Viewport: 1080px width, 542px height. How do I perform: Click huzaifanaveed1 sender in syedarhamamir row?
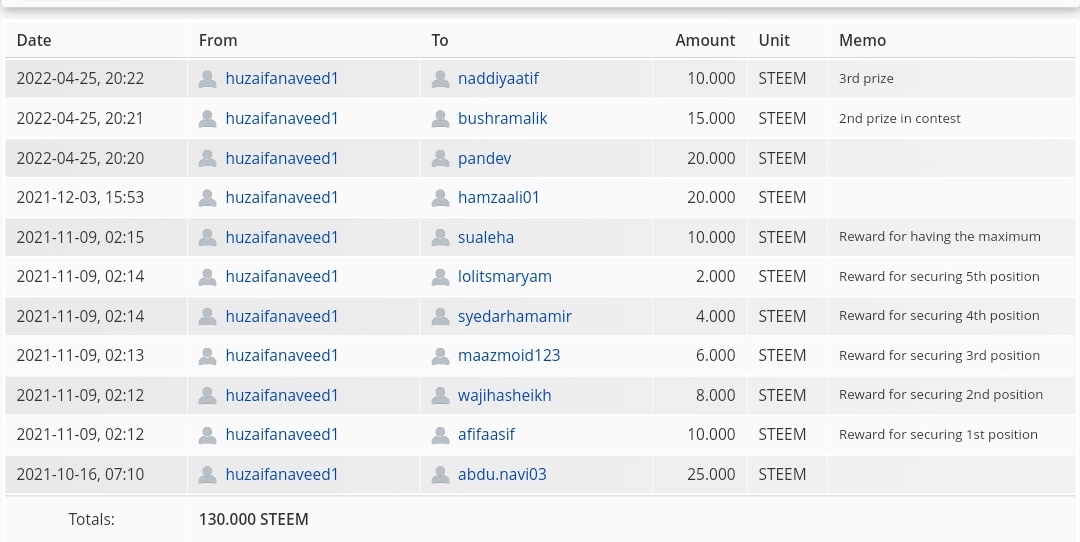tap(282, 317)
